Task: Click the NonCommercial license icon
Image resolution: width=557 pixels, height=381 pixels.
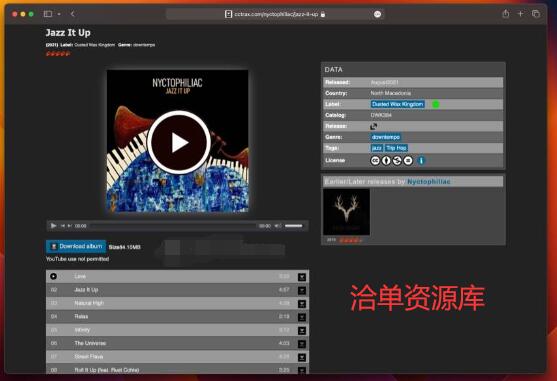Action: (397, 160)
